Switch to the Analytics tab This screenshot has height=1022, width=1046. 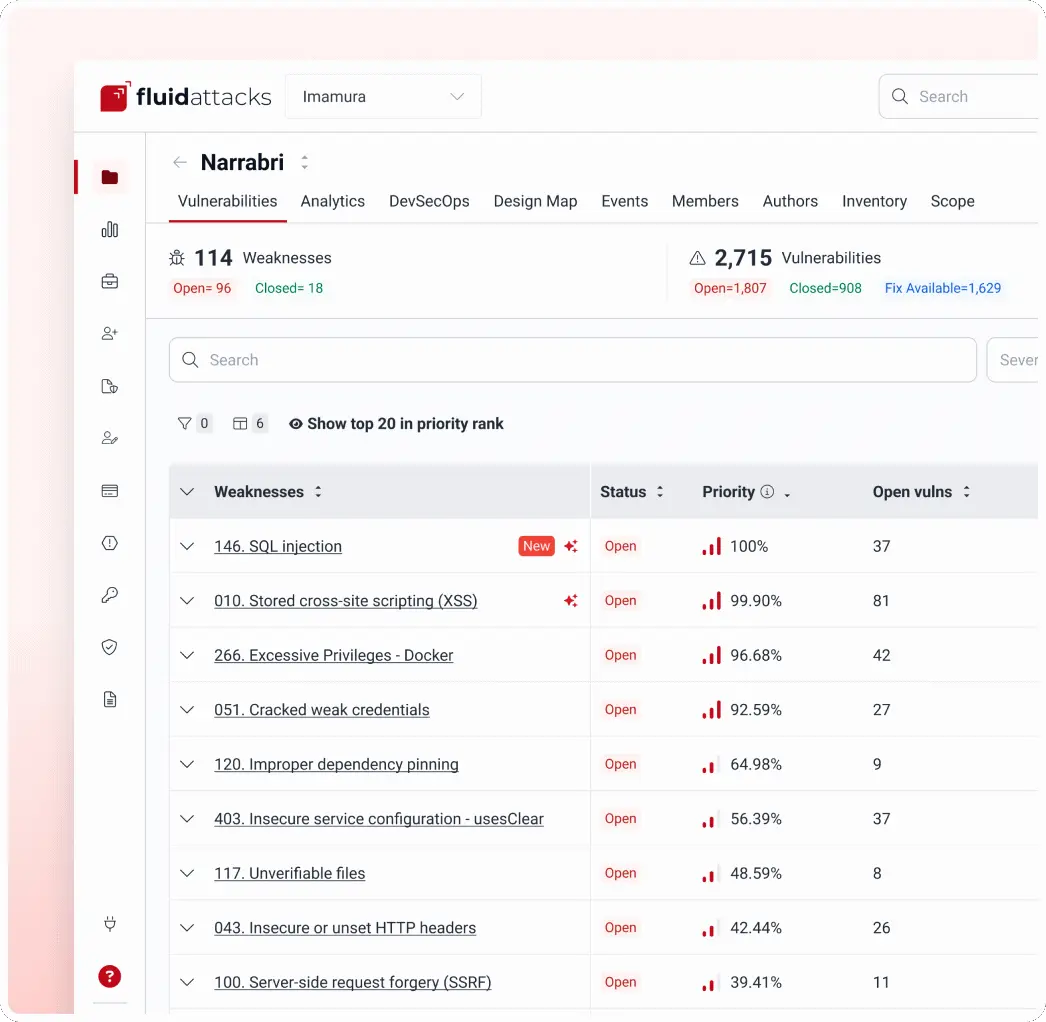332,201
